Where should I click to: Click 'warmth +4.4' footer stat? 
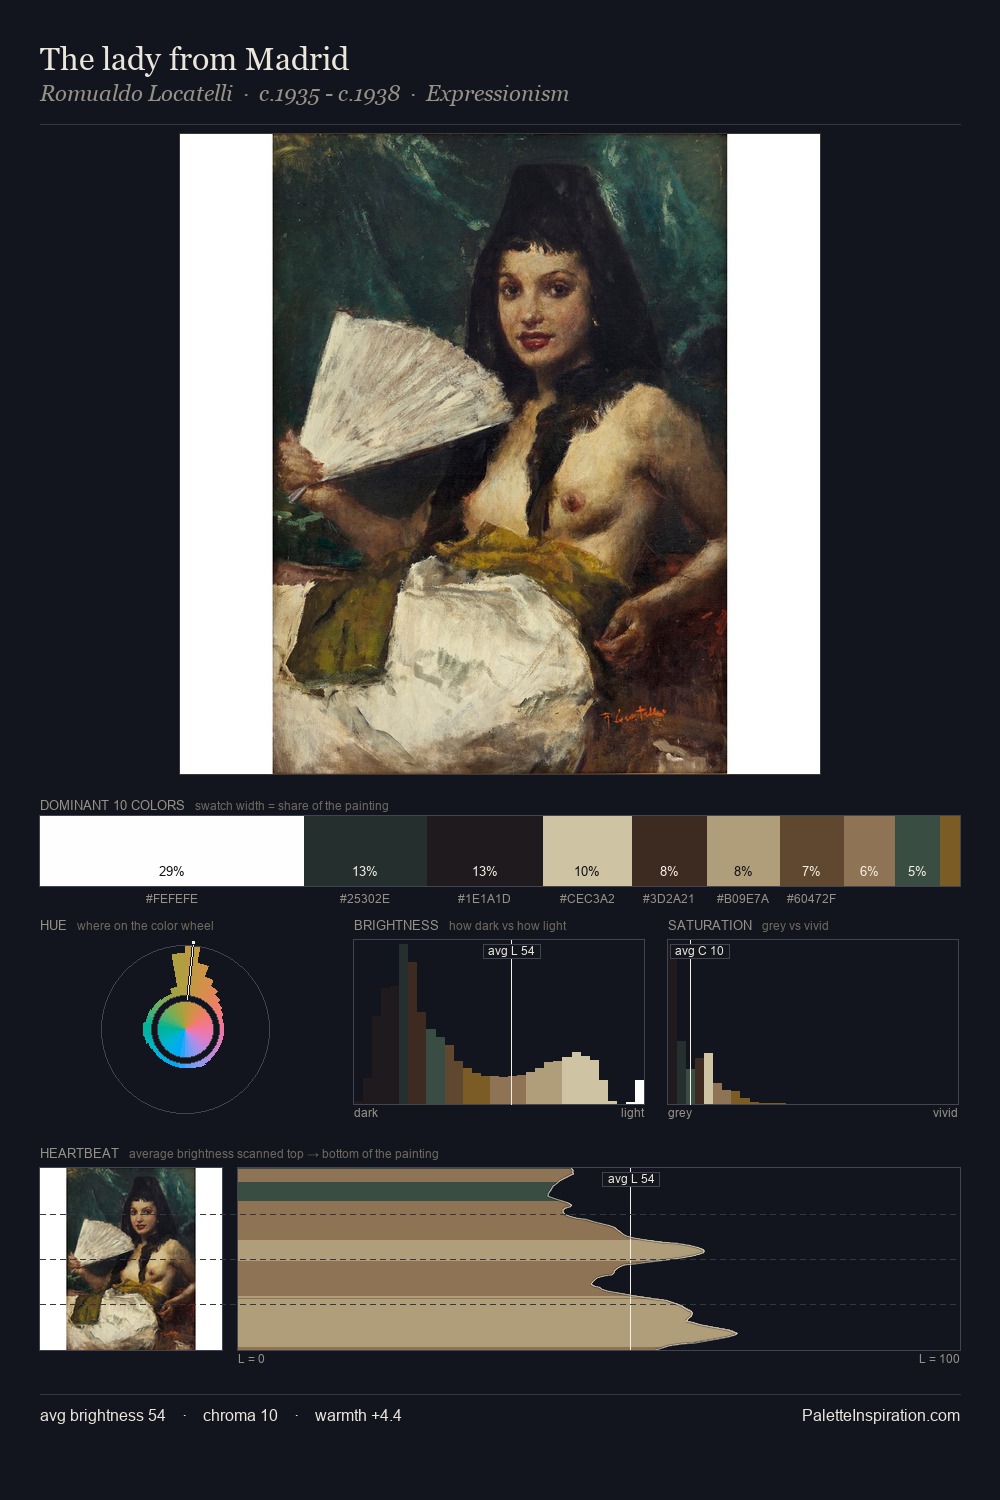[358, 1415]
